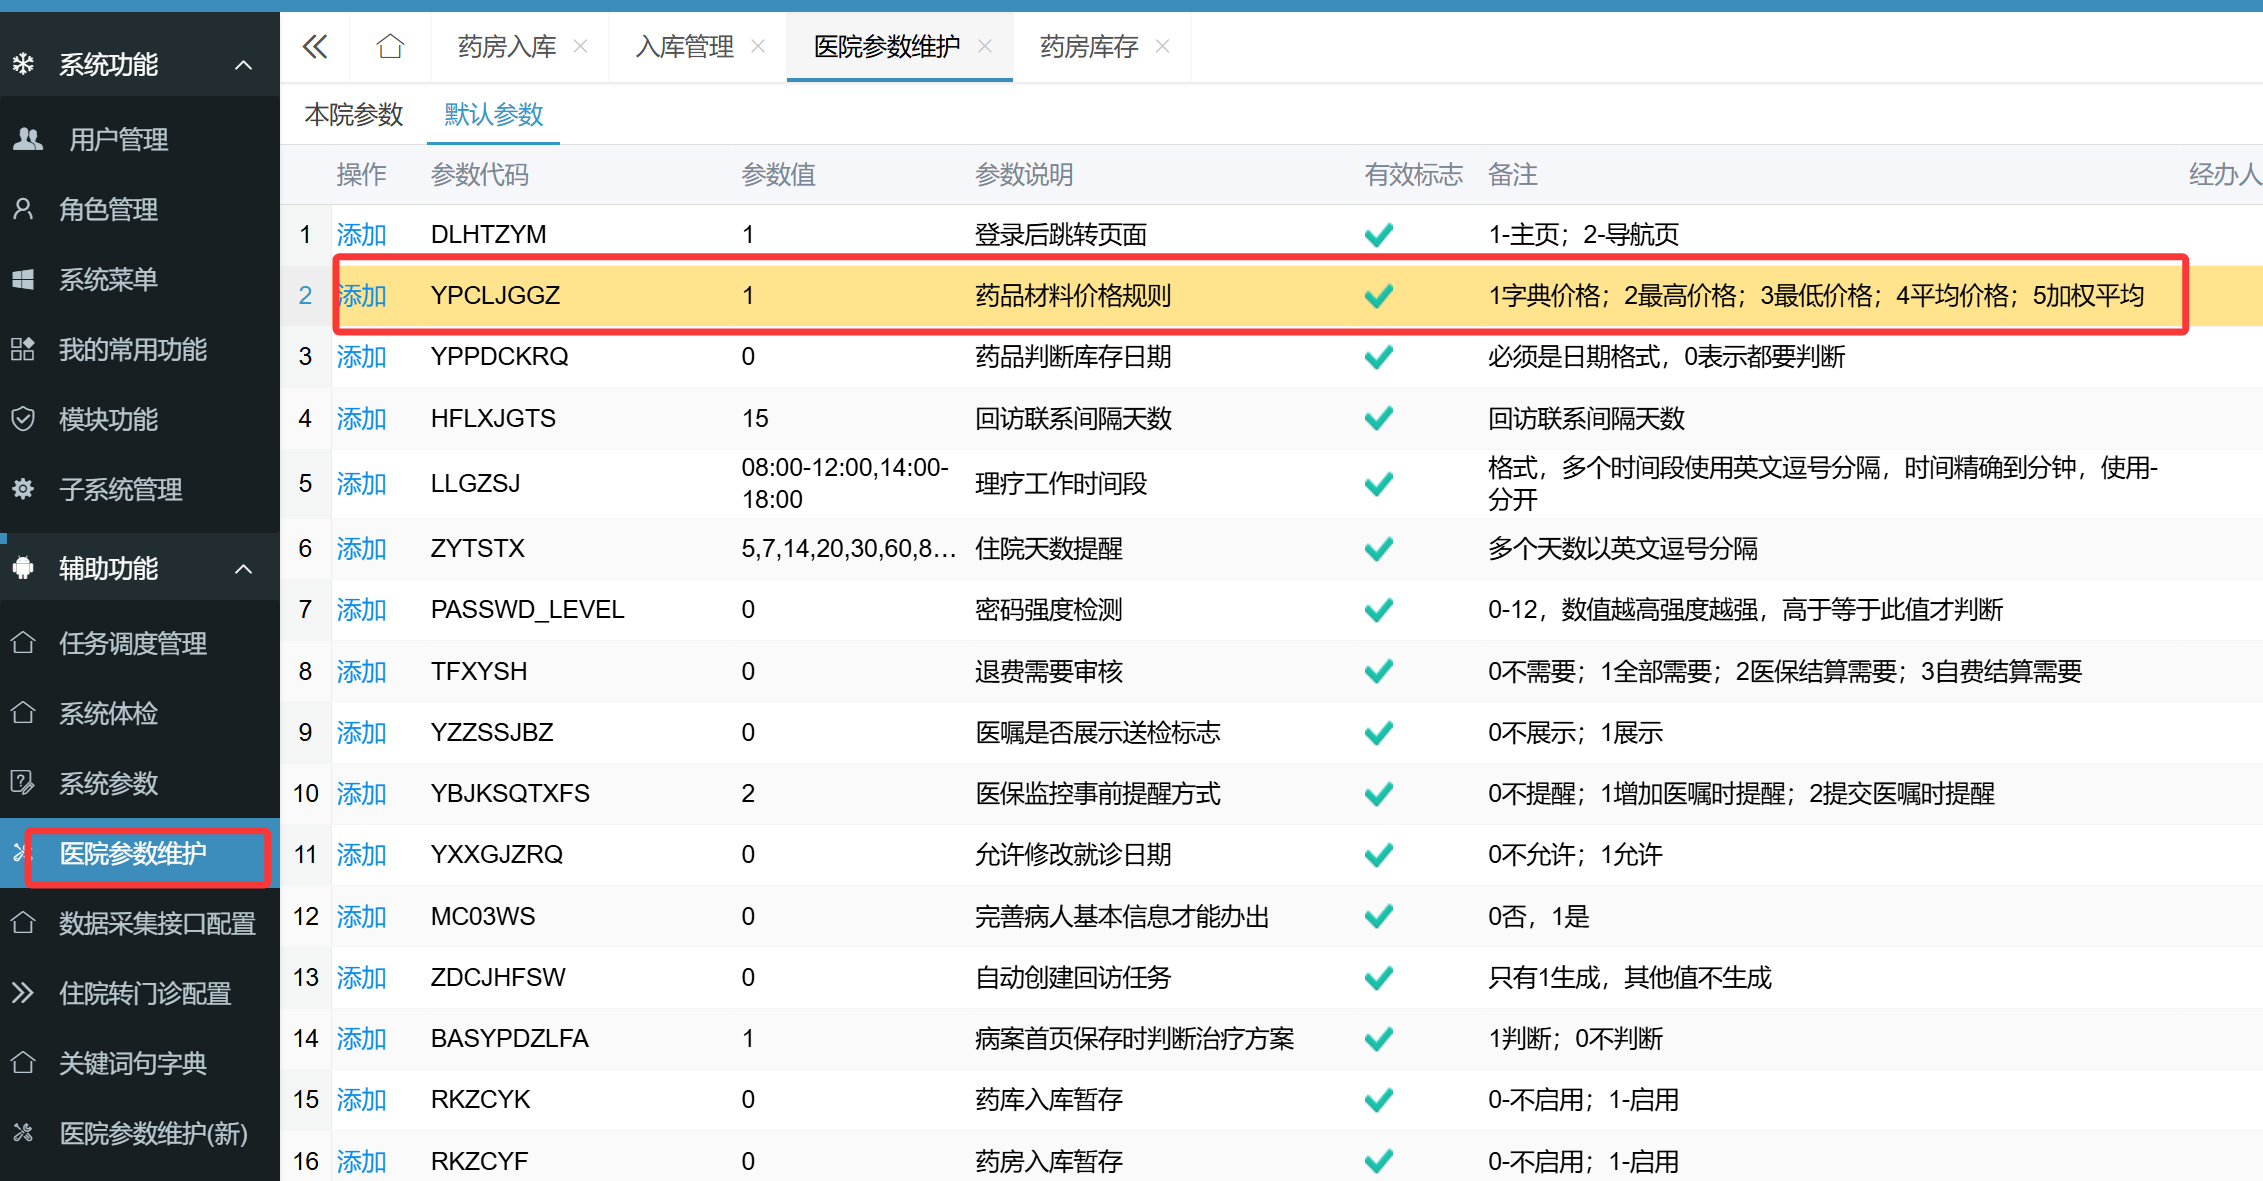Switch to the 药房库存 tab

tap(1088, 47)
